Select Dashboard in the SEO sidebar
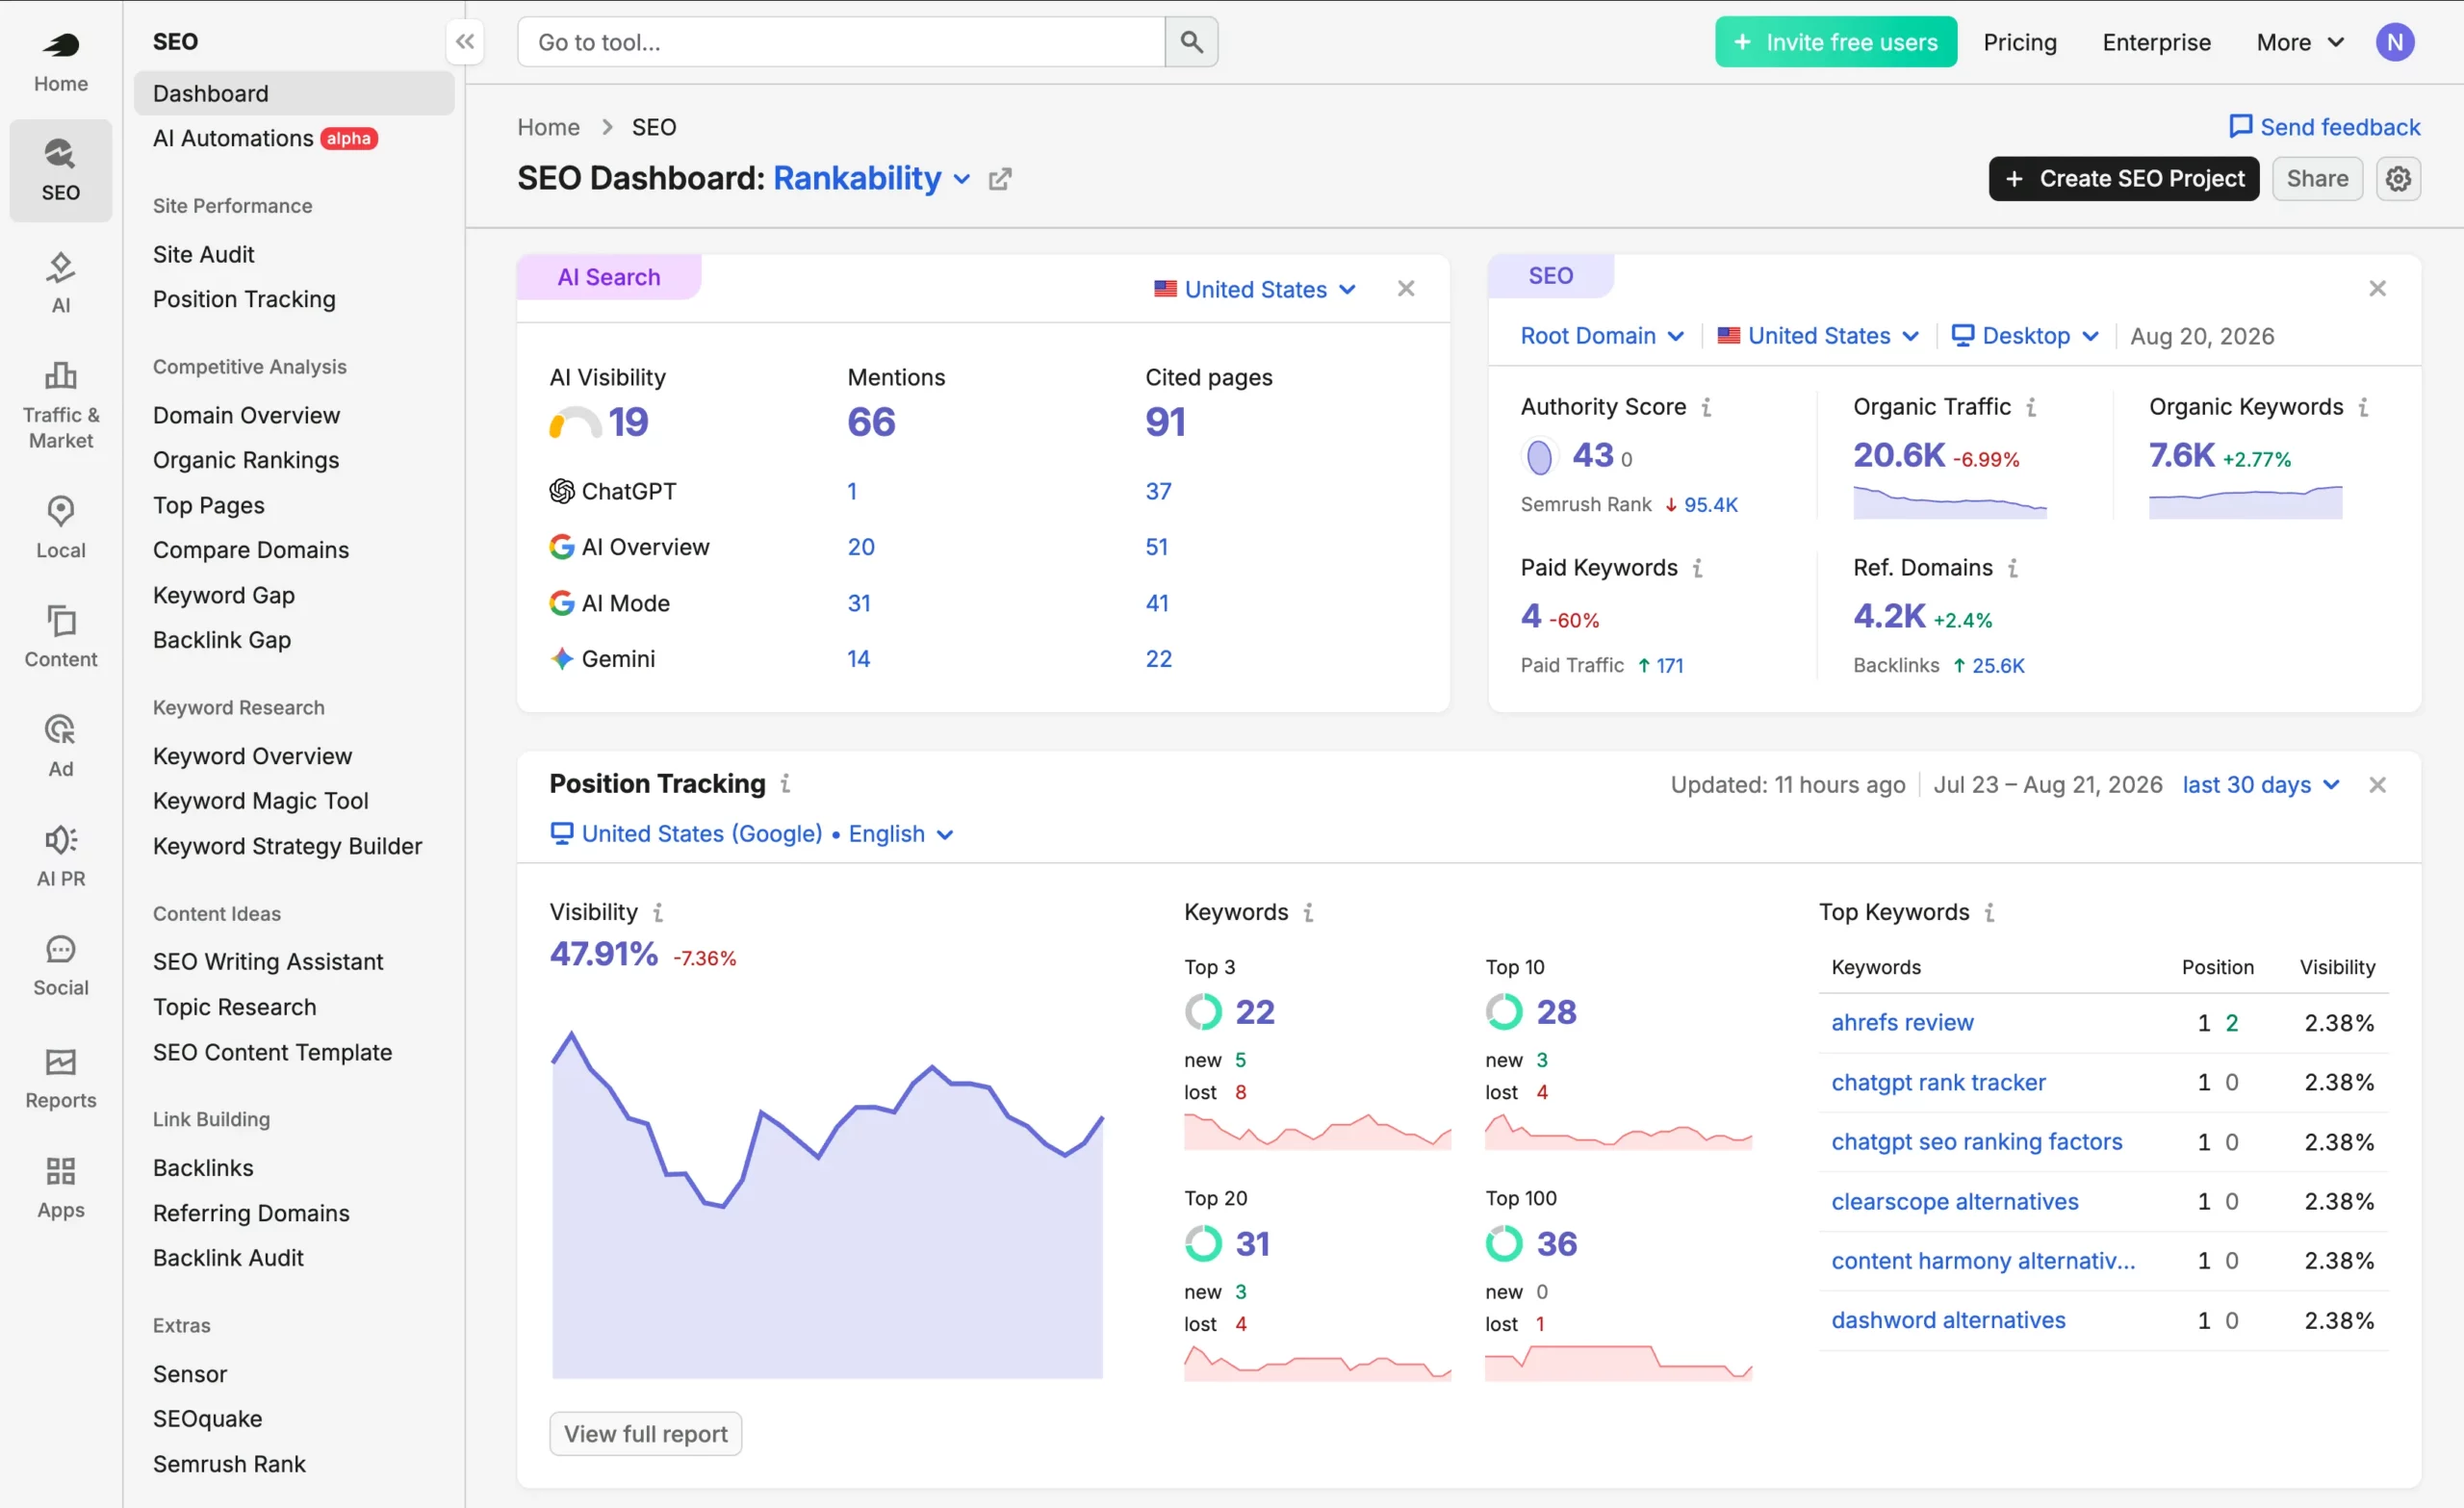 click(x=294, y=93)
